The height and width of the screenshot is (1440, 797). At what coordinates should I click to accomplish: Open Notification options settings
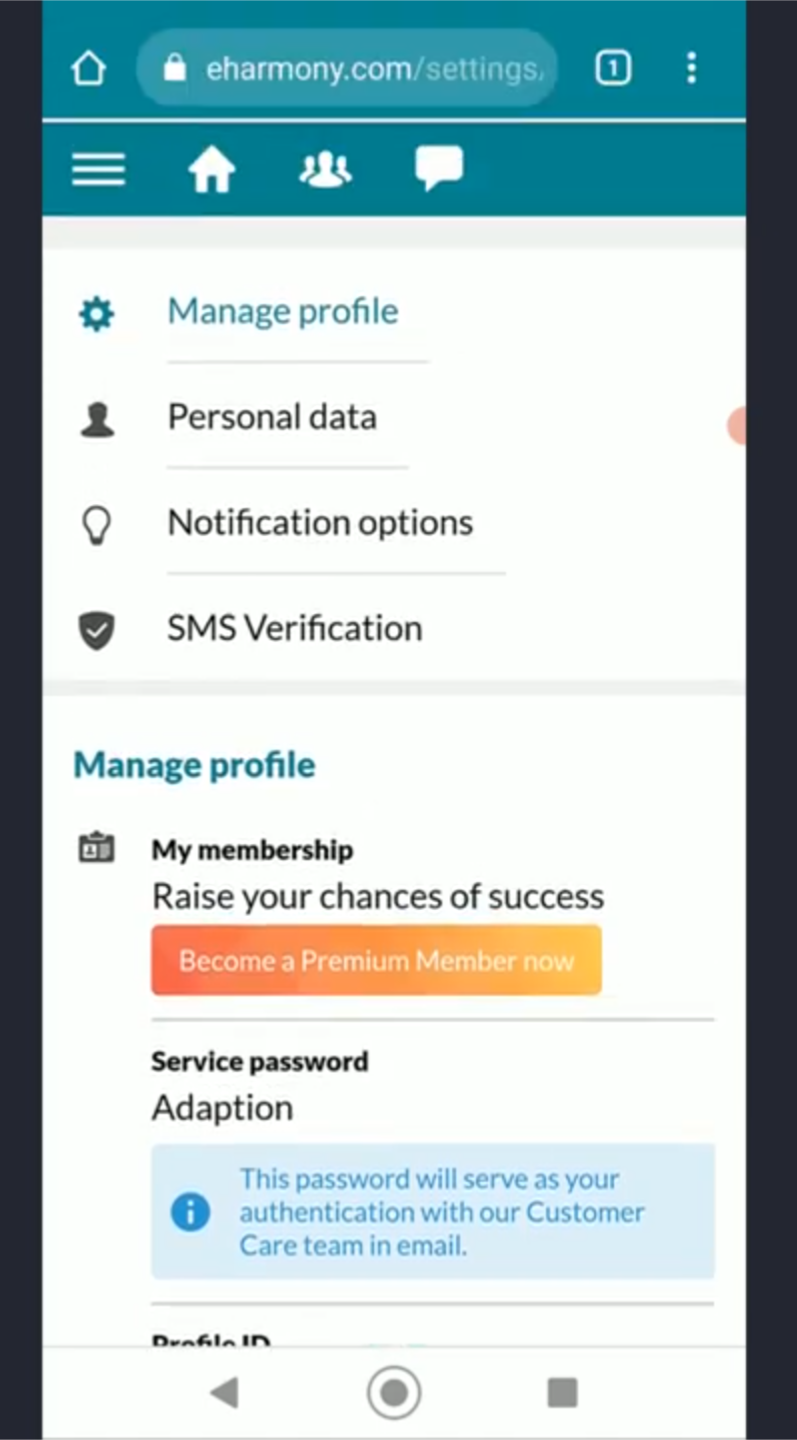[x=320, y=522]
